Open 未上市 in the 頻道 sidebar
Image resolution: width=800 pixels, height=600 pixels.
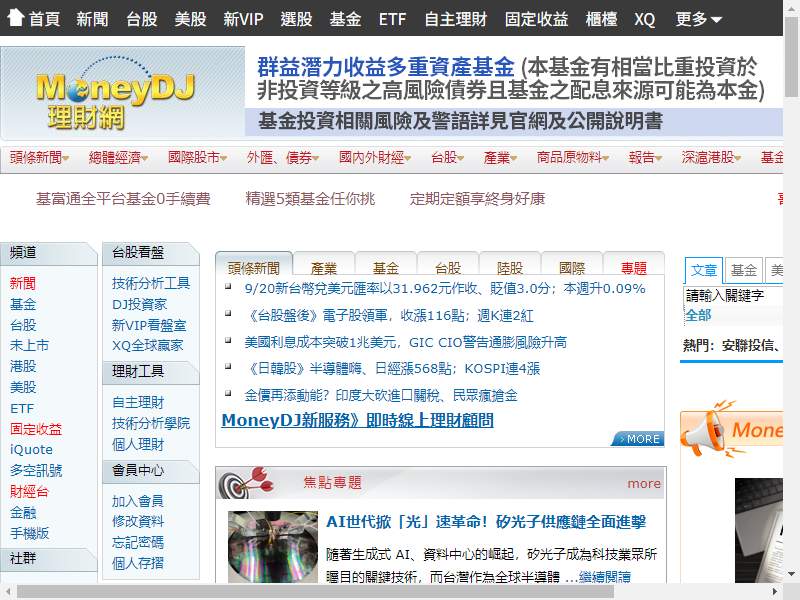(x=29, y=345)
